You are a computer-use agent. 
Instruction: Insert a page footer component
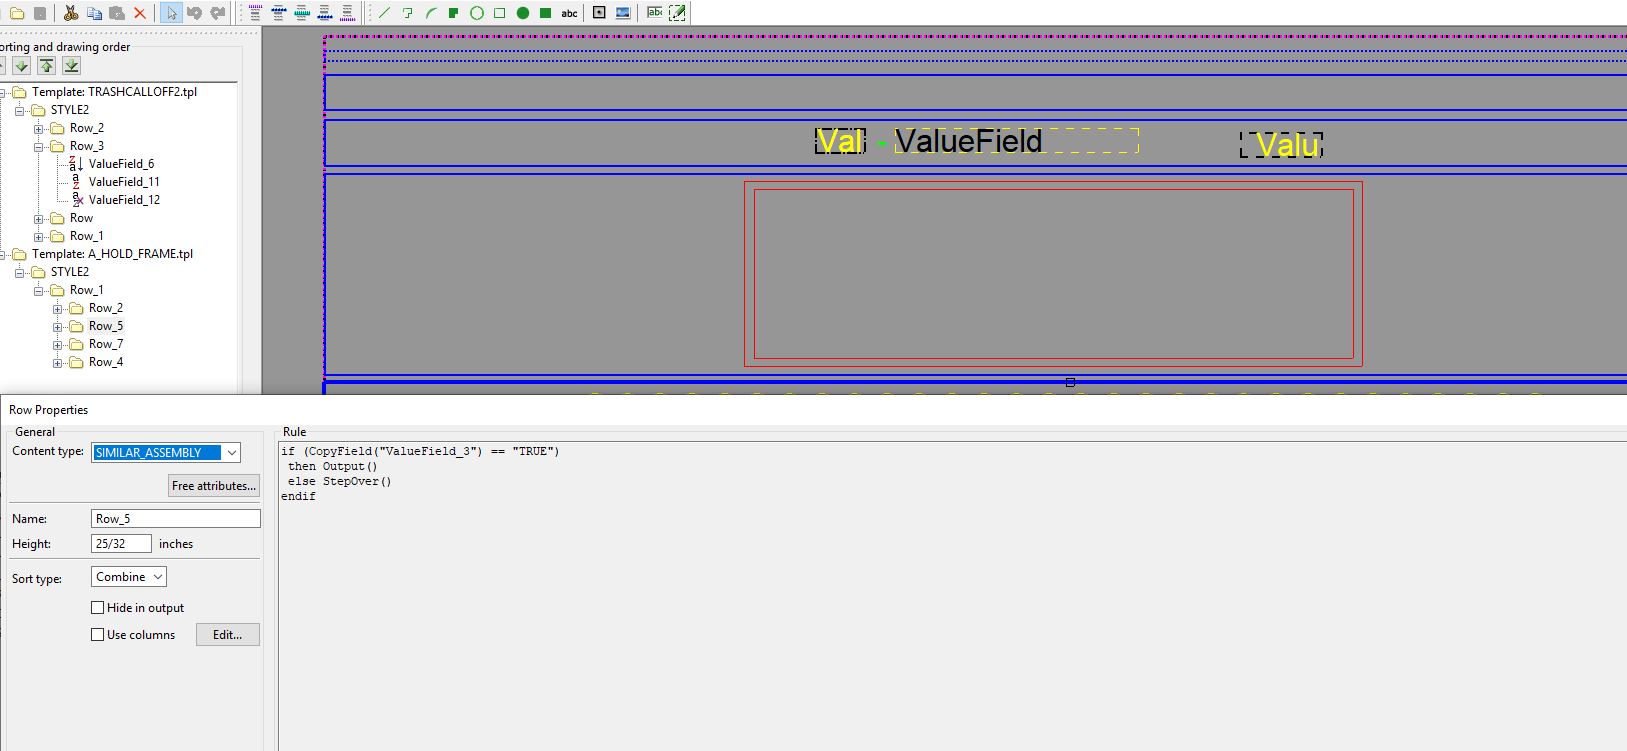click(x=347, y=13)
